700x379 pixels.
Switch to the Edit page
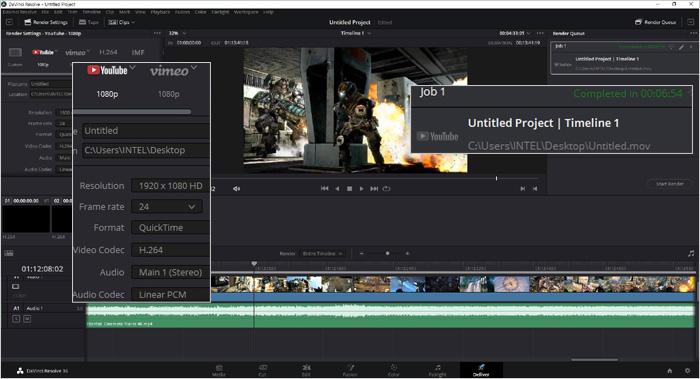(306, 371)
